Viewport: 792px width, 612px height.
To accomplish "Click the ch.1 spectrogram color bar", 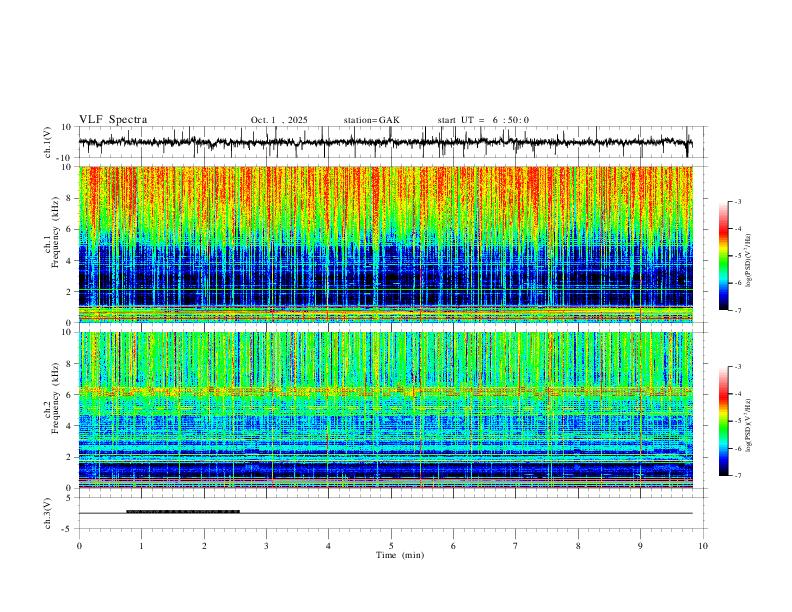I will [x=723, y=256].
